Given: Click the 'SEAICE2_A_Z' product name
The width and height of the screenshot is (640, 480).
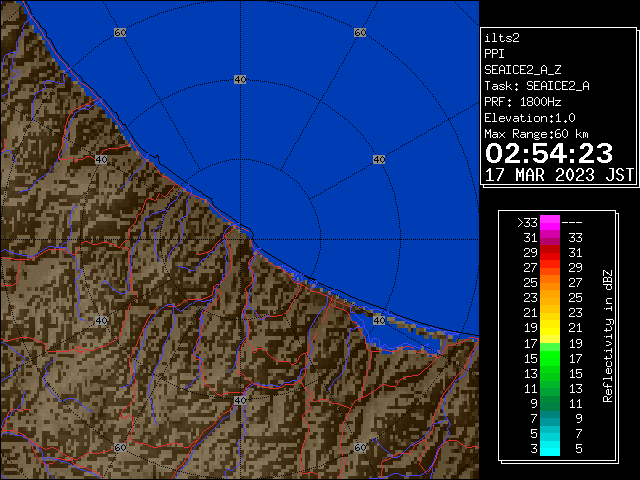Looking at the screenshot, I should (523, 70).
